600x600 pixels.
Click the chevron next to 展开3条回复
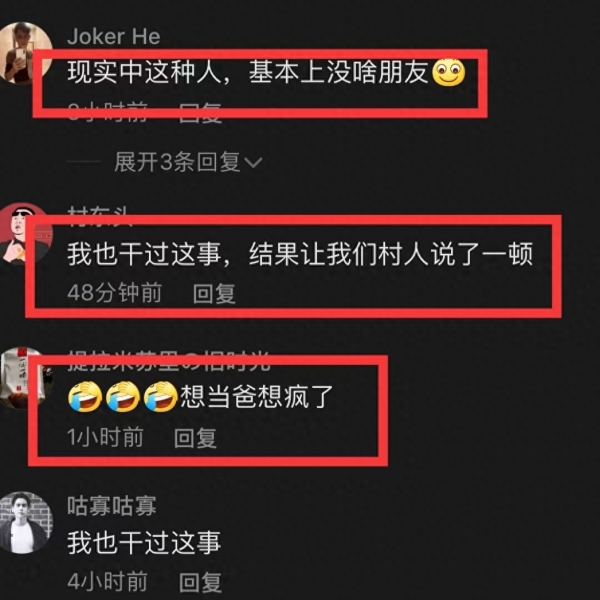[x=253, y=162]
